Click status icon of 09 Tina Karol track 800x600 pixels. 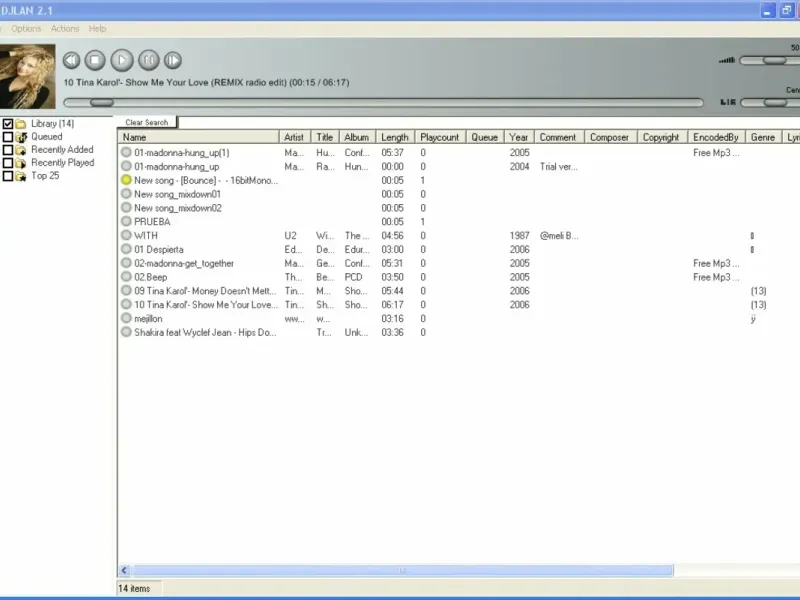tap(126, 290)
